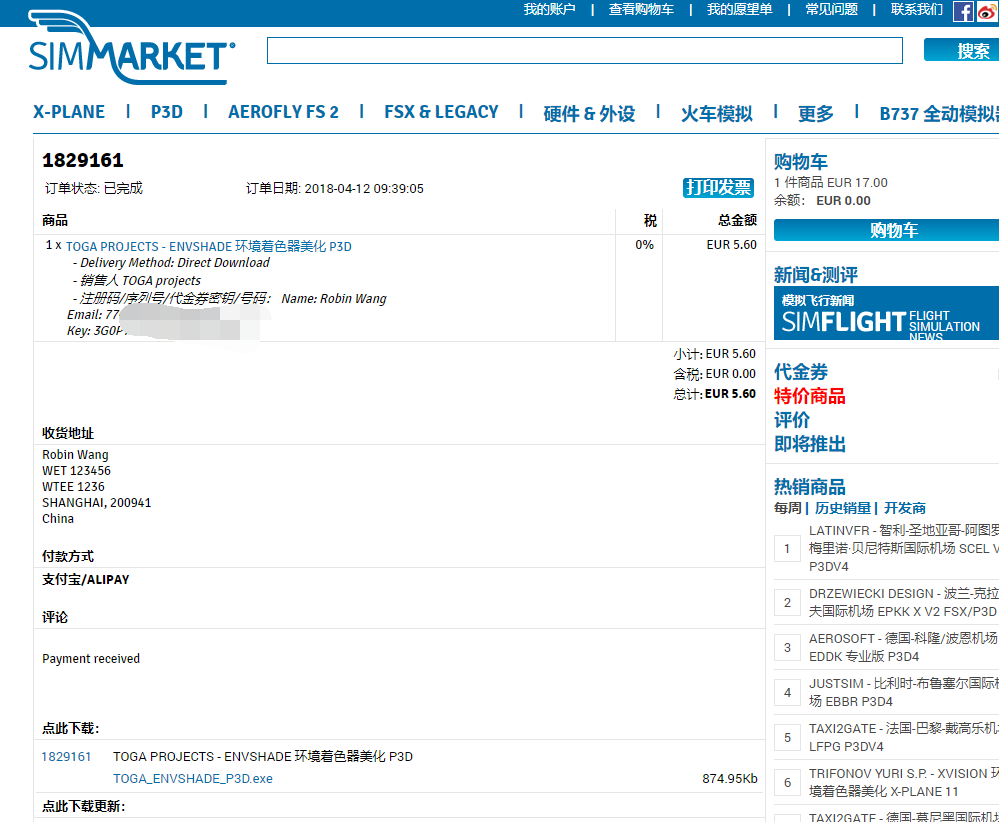
Task: Click the 1 件商品 EUR 17.00 cart summary
Action: coord(831,183)
